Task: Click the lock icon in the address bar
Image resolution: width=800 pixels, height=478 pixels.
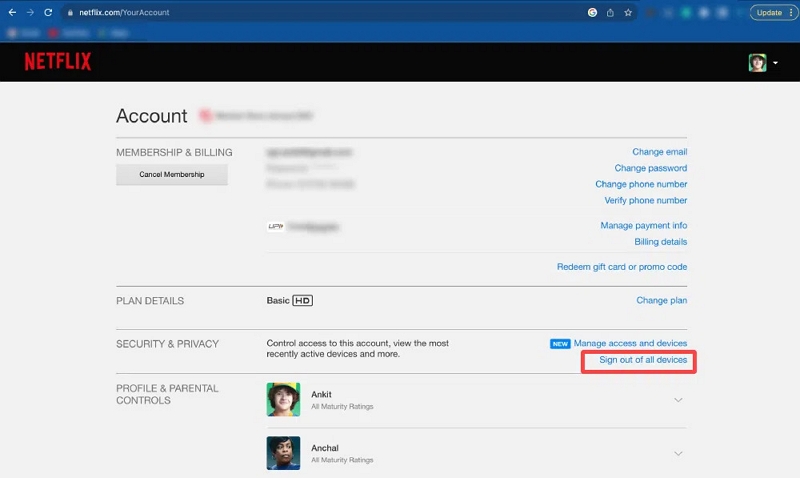Action: (70, 13)
